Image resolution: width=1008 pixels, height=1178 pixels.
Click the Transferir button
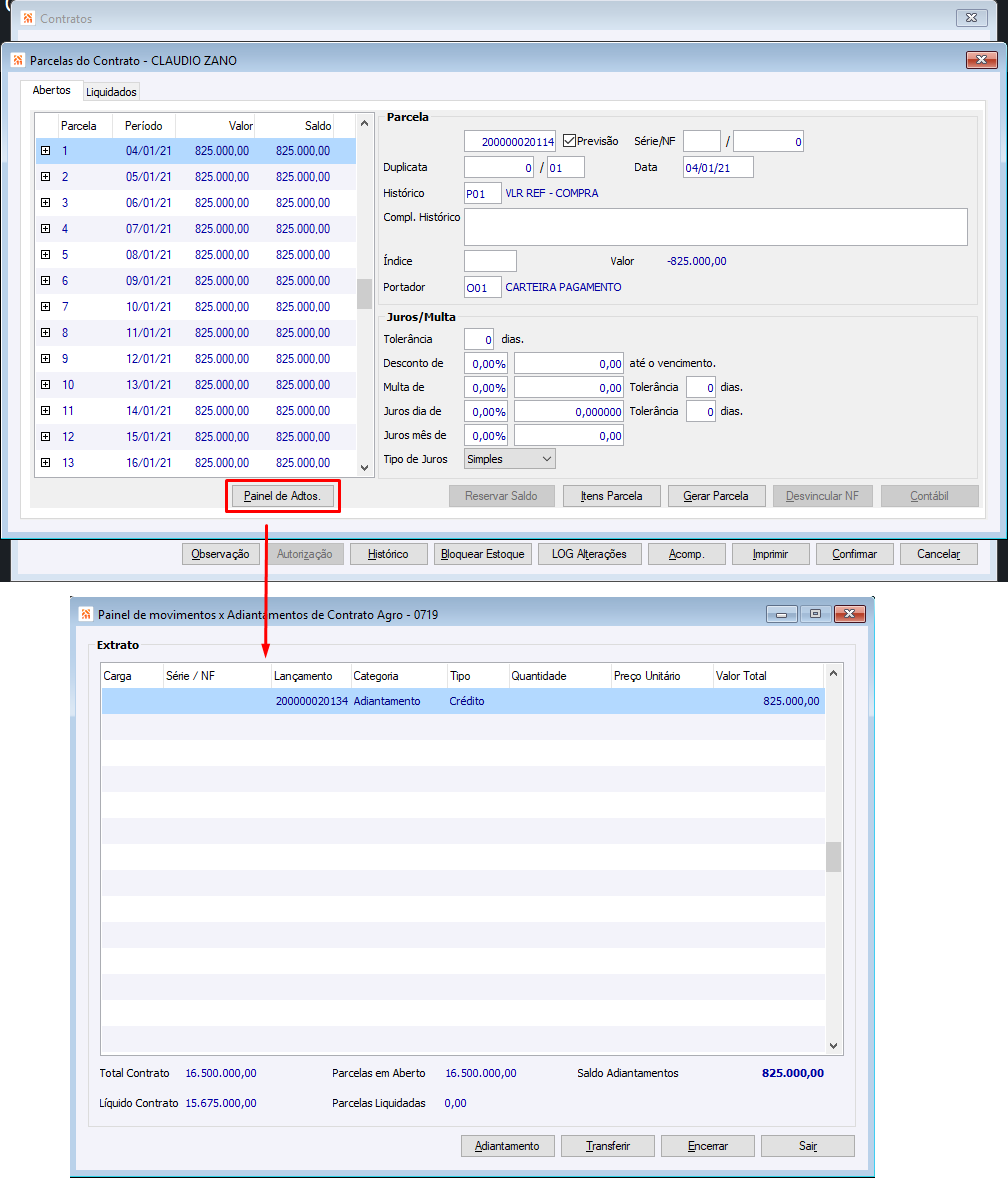(608, 1146)
